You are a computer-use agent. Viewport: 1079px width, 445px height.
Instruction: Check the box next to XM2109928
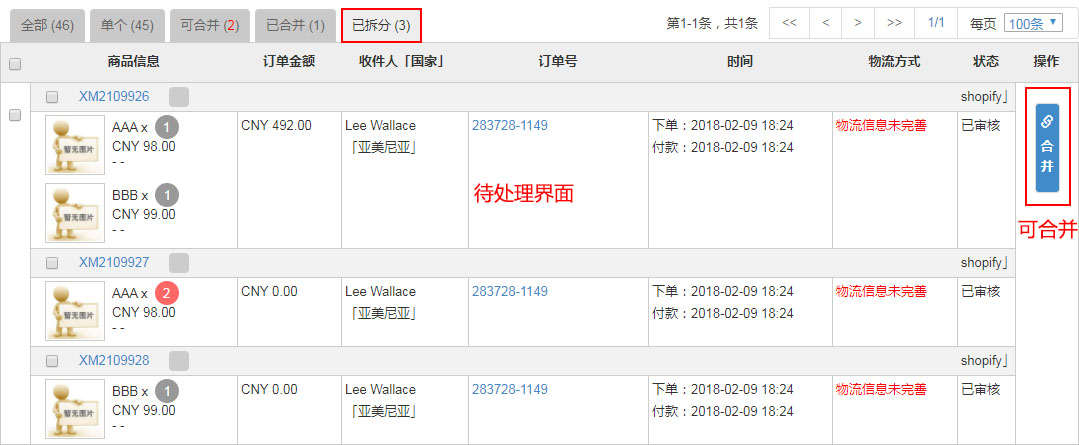pos(52,360)
